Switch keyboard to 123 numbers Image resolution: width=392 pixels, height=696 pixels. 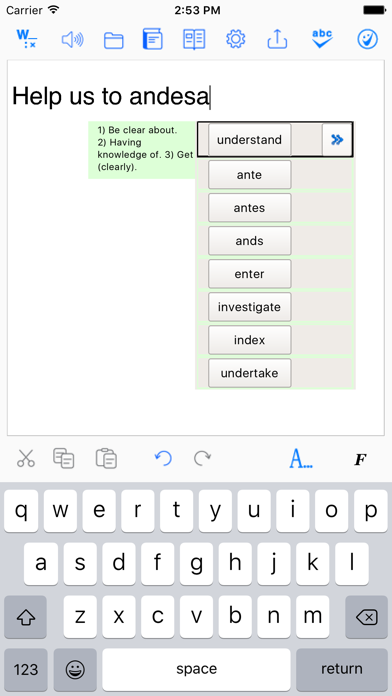tap(26, 669)
